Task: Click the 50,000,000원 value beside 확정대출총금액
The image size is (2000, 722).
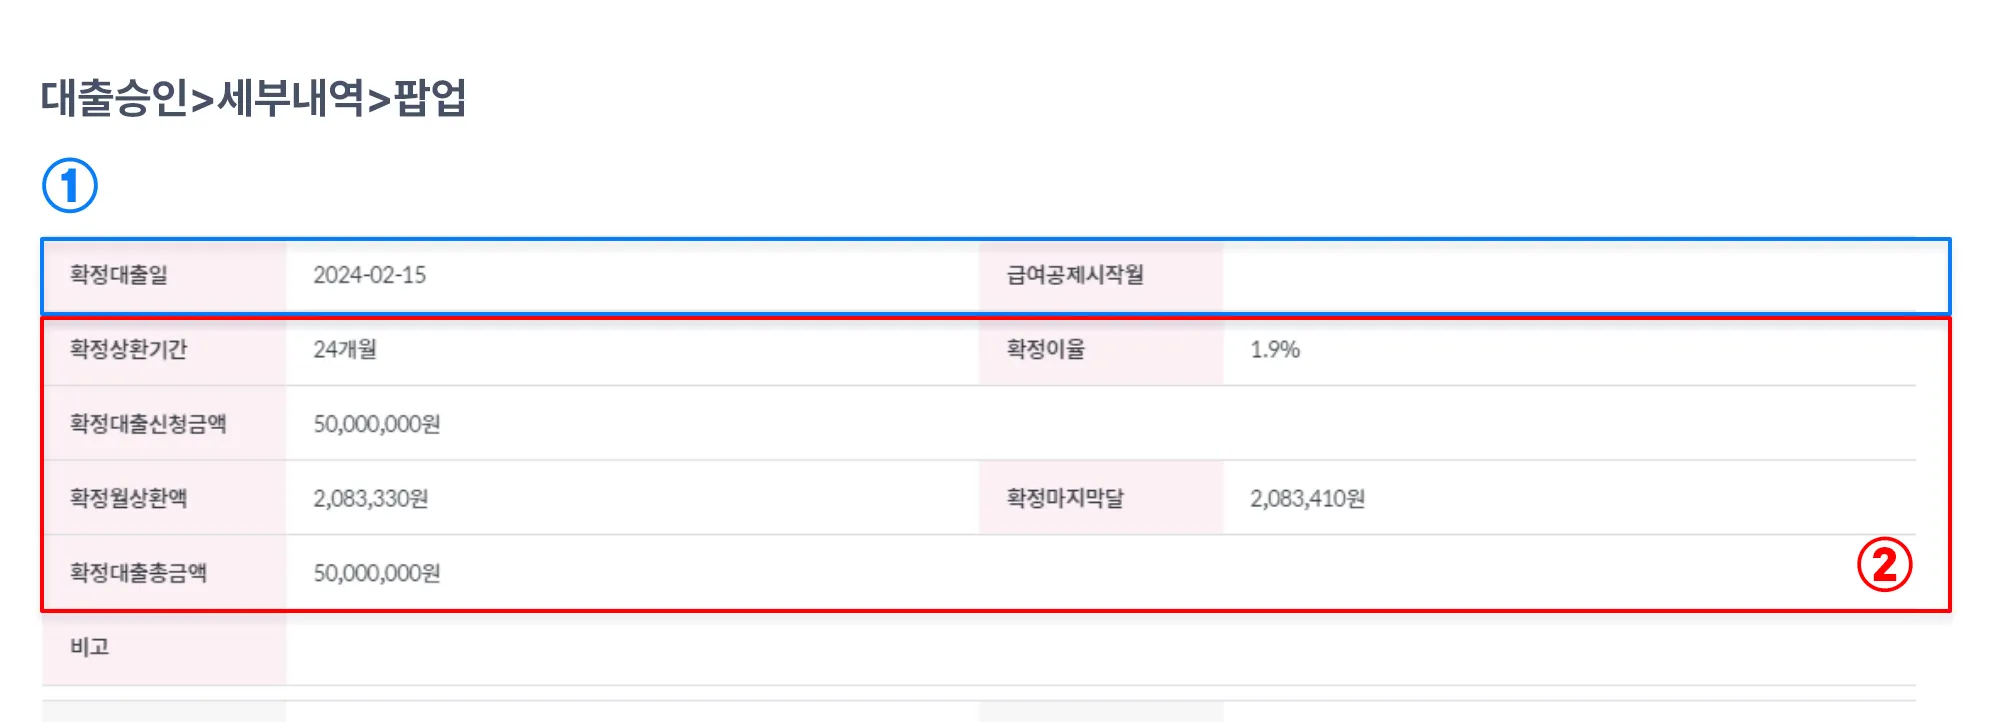Action: 377,573
